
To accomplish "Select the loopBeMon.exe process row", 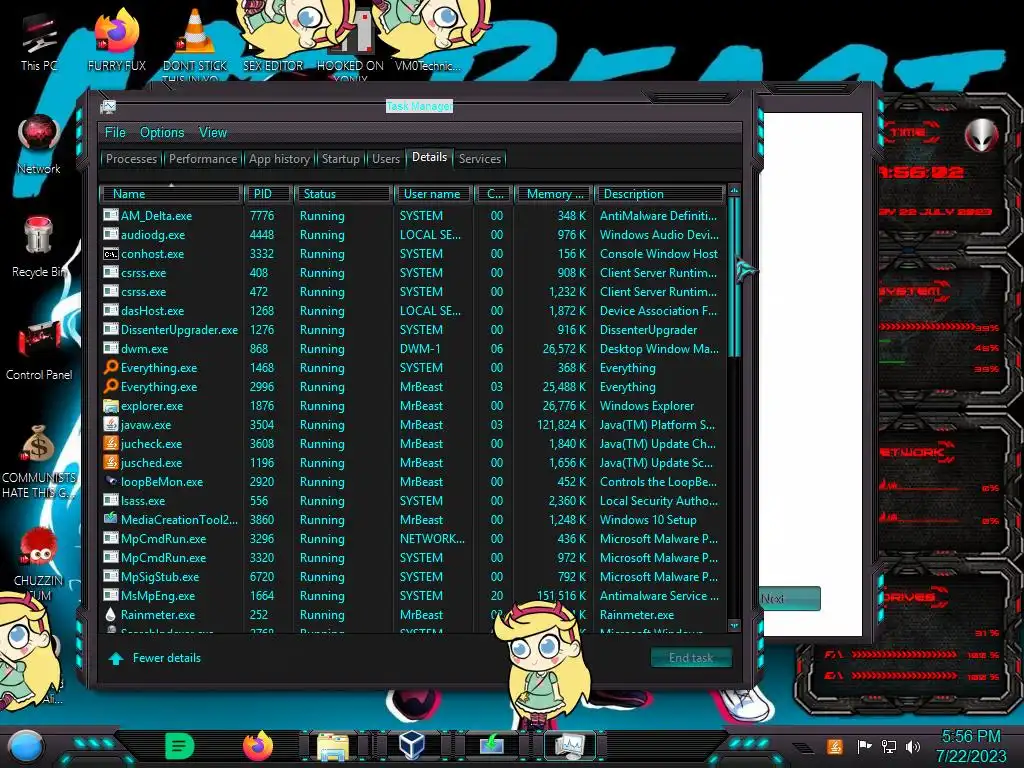I will (413, 482).
